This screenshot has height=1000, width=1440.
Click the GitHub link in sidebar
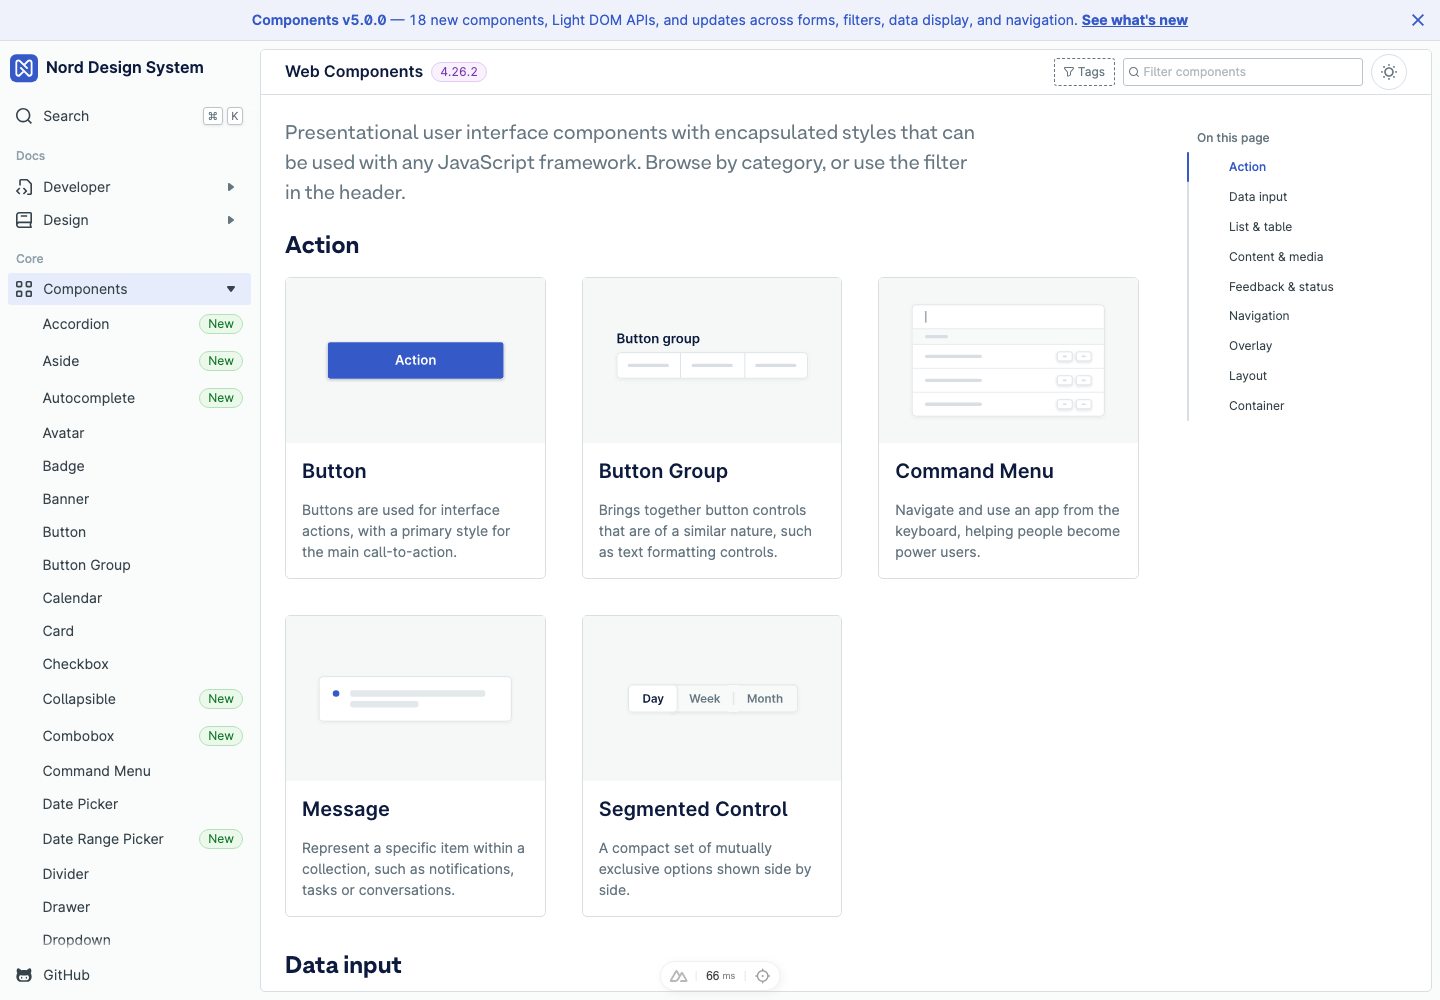[66, 975]
